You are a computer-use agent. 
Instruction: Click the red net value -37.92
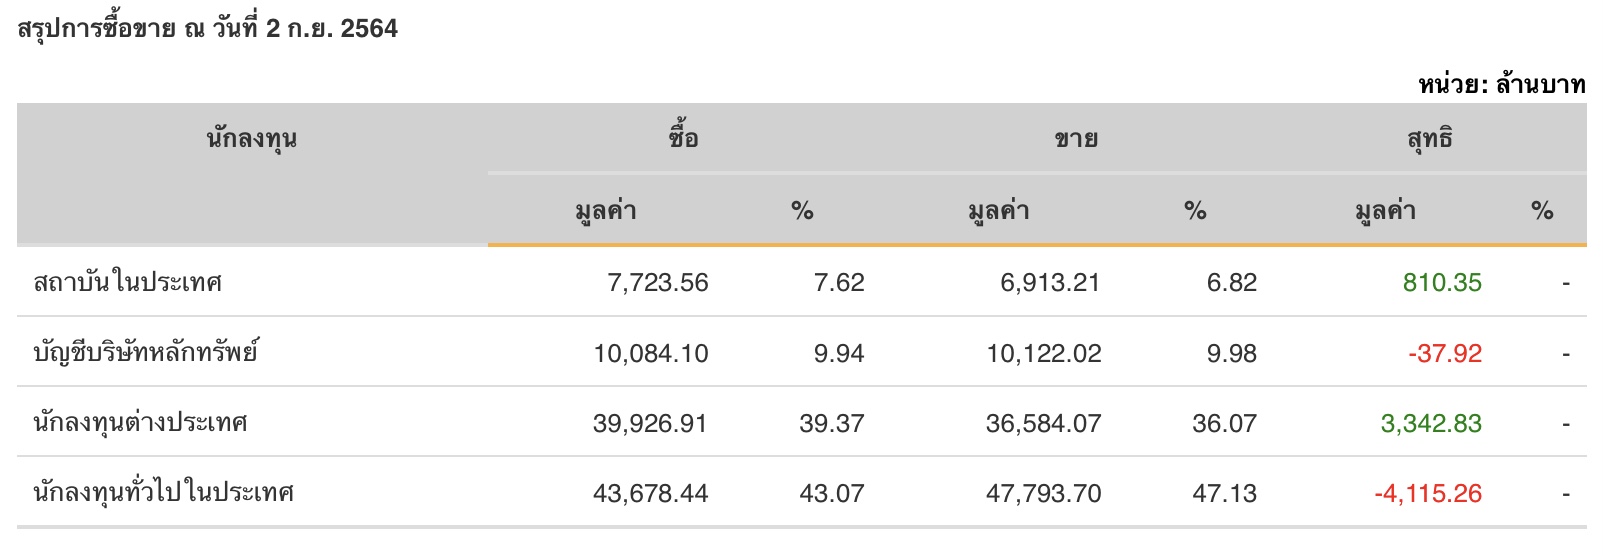(x=1445, y=353)
